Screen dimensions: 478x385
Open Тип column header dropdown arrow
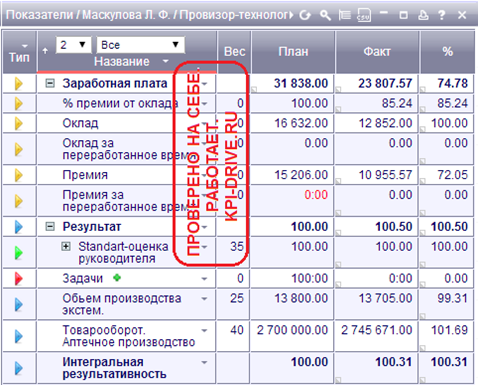[24, 46]
